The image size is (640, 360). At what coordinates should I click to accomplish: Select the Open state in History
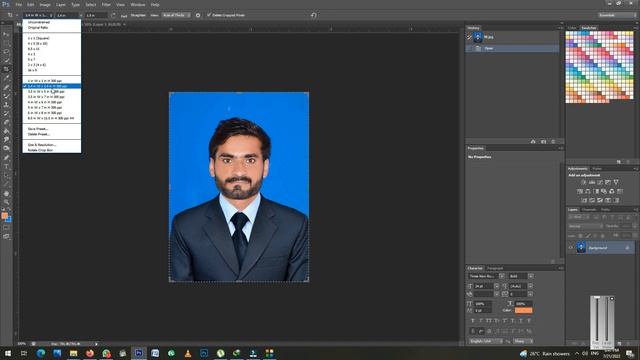[x=513, y=48]
